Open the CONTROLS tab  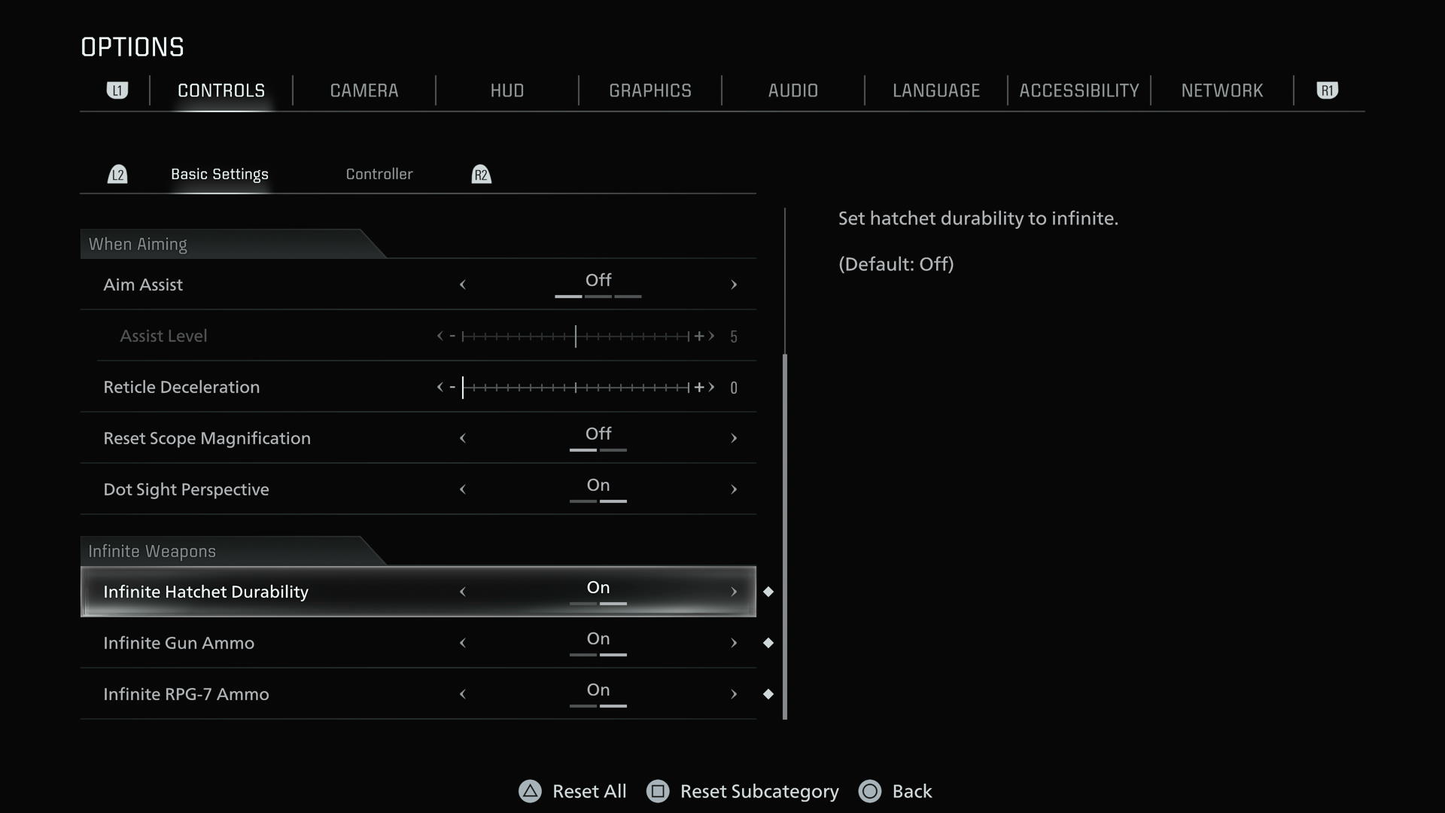click(221, 90)
